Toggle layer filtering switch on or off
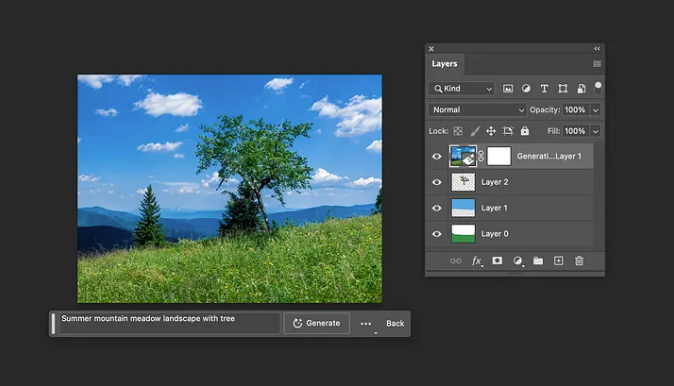This screenshot has width=674, height=386. pyautogui.click(x=598, y=88)
